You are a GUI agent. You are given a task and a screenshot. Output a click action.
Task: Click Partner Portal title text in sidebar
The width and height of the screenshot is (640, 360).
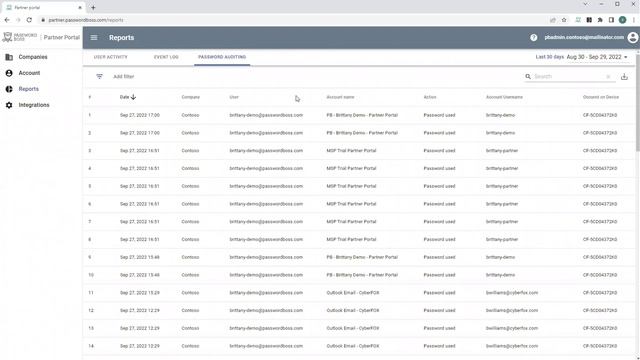coord(62,37)
